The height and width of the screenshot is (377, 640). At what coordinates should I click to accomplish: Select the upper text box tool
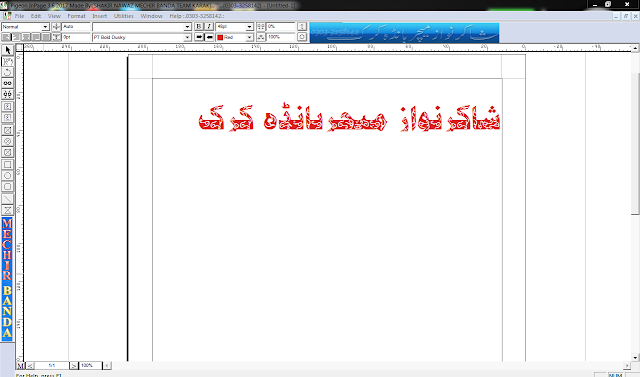pos(7,106)
